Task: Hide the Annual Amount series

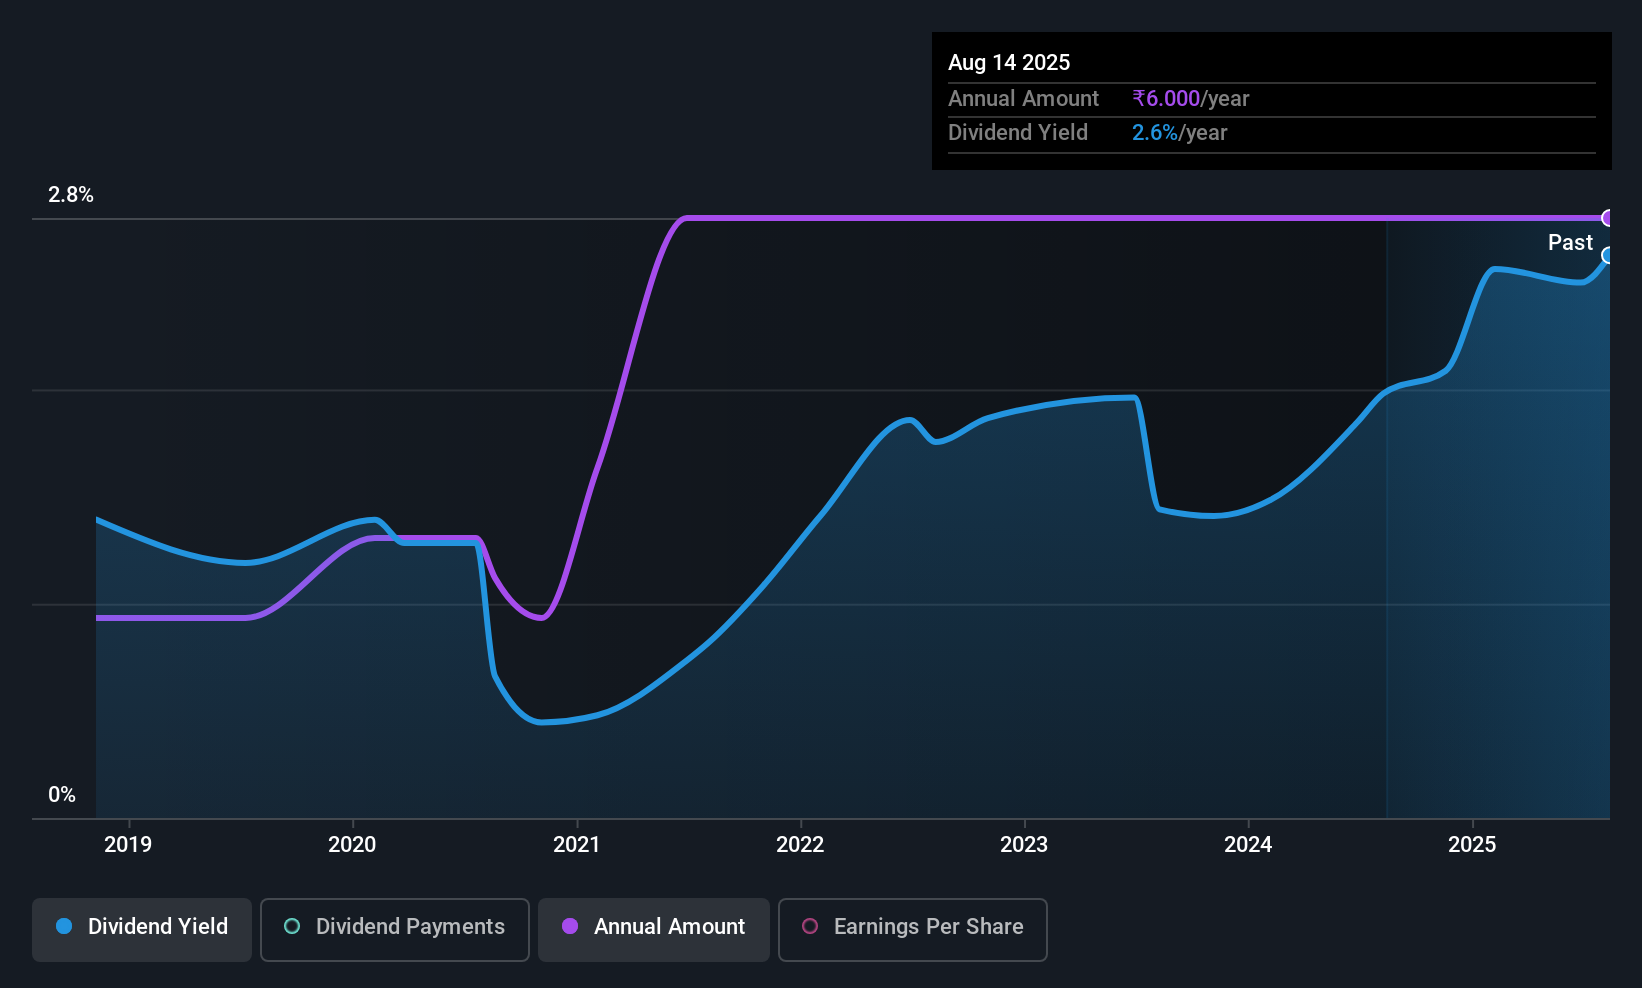Action: click(654, 928)
